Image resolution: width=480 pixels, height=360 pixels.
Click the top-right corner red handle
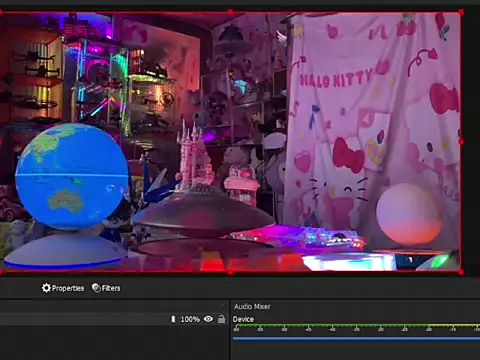click(x=461, y=12)
